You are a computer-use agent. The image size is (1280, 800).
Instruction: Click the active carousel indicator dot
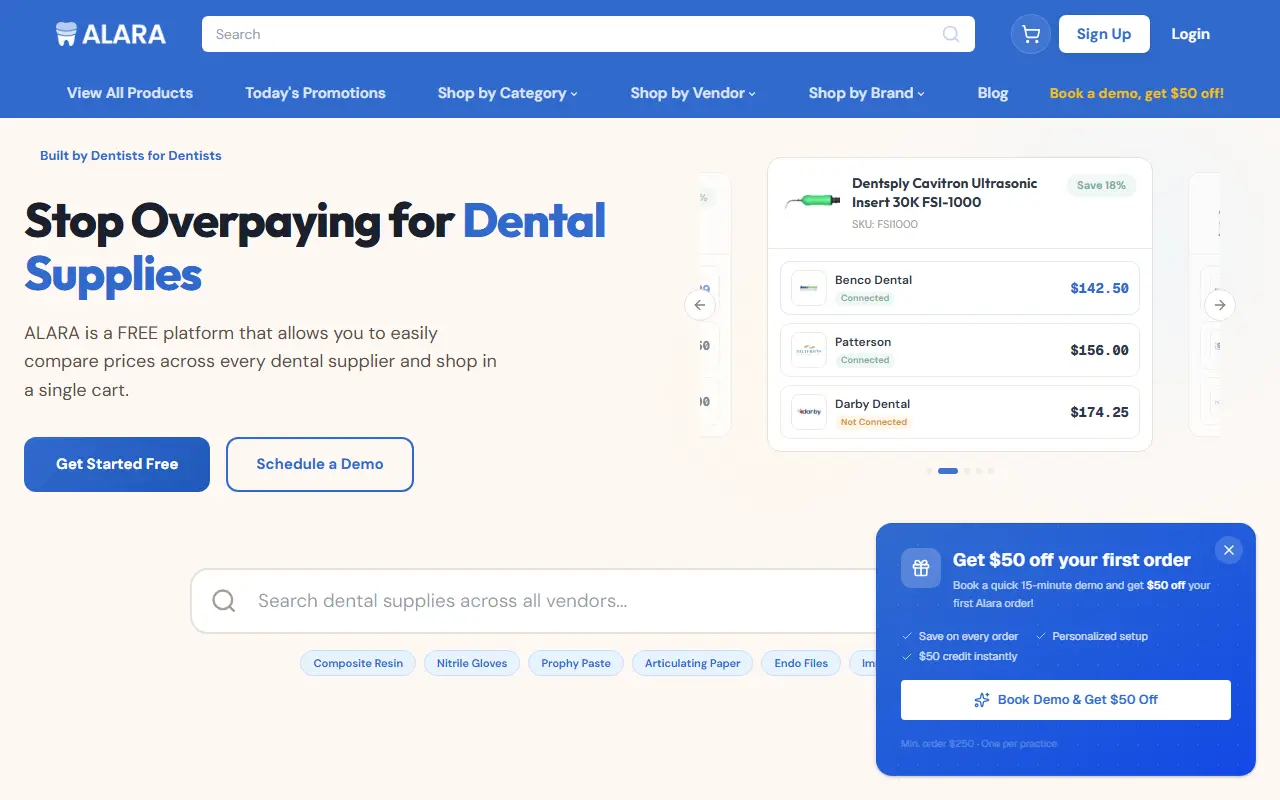pyautogui.click(x=948, y=471)
